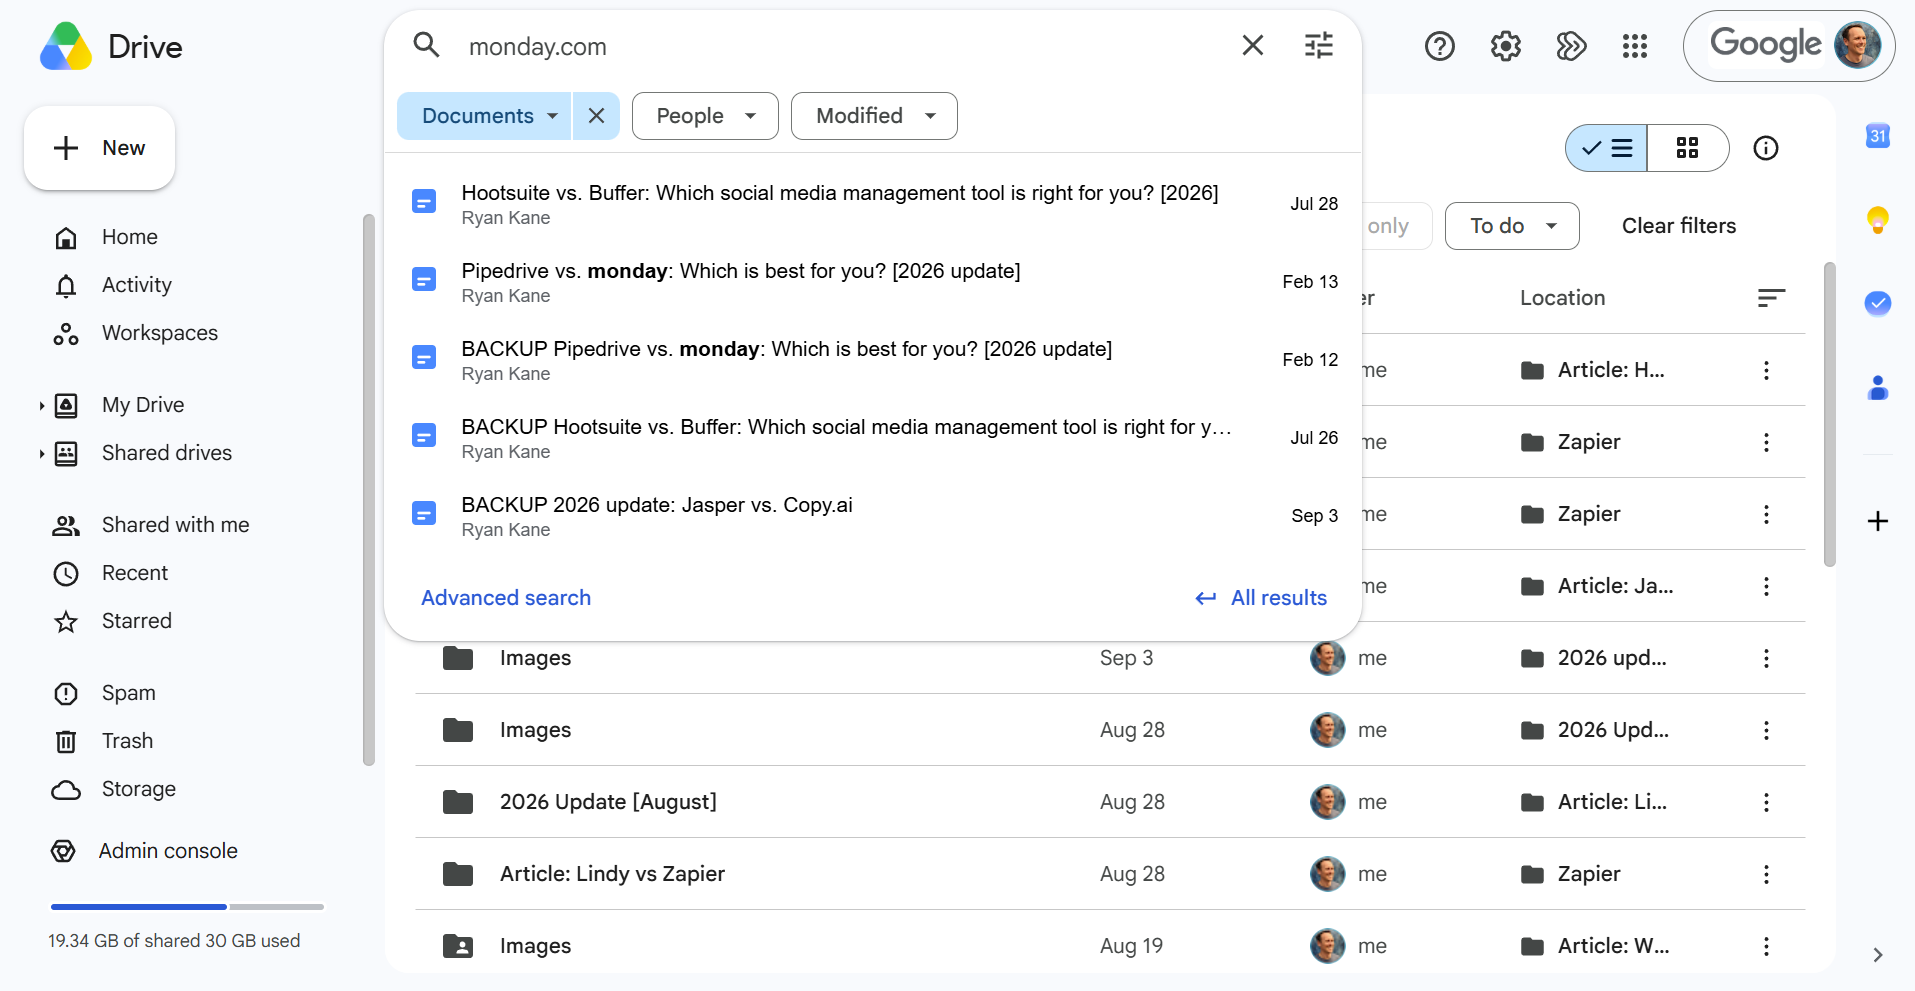Open the Settings gear icon
This screenshot has width=1915, height=991.
coord(1506,46)
